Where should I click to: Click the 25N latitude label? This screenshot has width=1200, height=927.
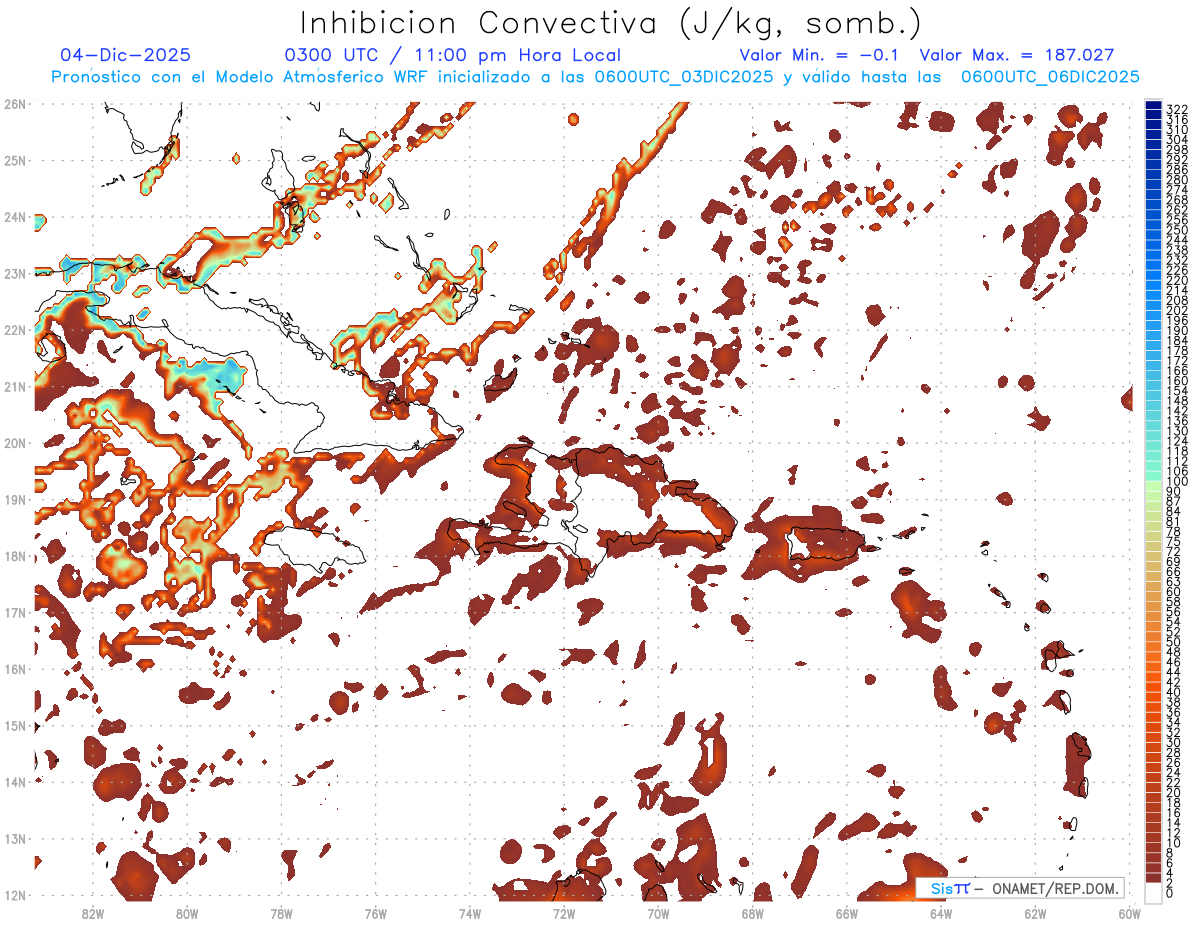click(15, 160)
